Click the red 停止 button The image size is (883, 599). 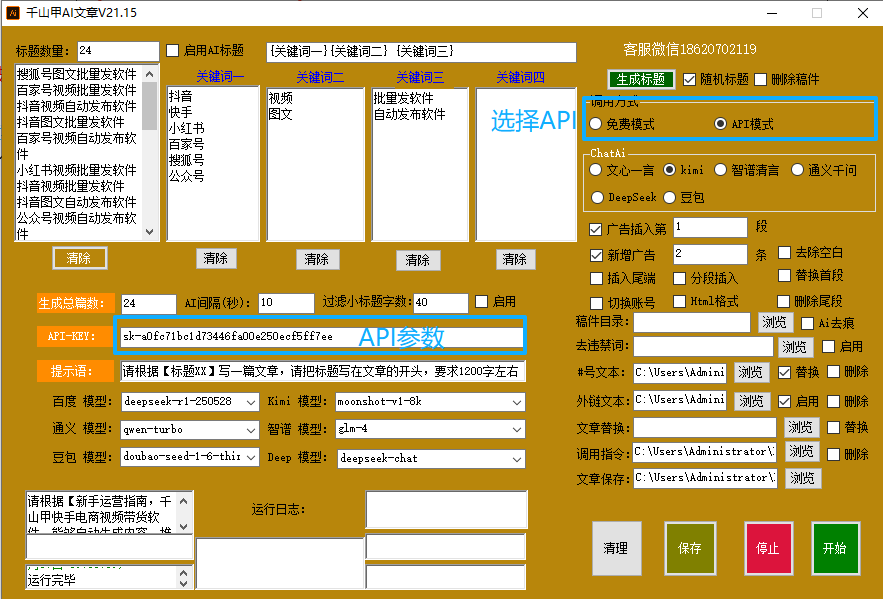click(768, 548)
